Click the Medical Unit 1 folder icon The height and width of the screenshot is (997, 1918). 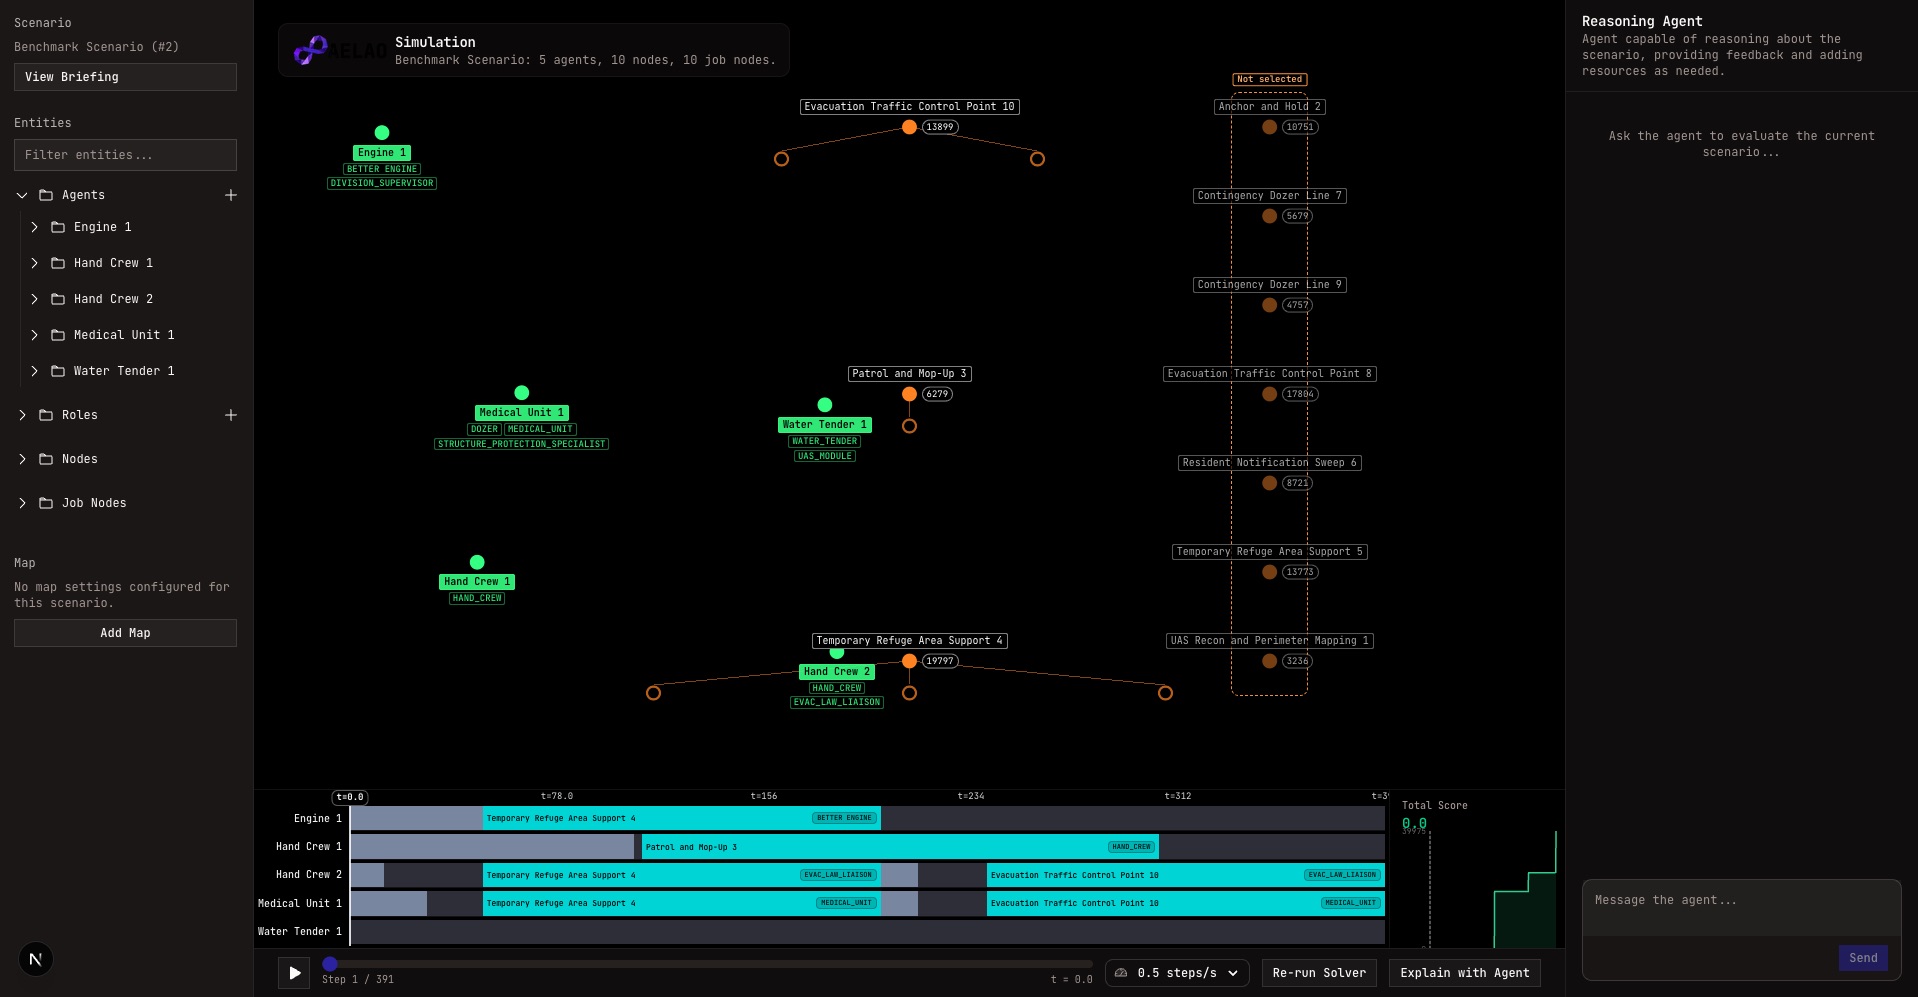tap(58, 335)
